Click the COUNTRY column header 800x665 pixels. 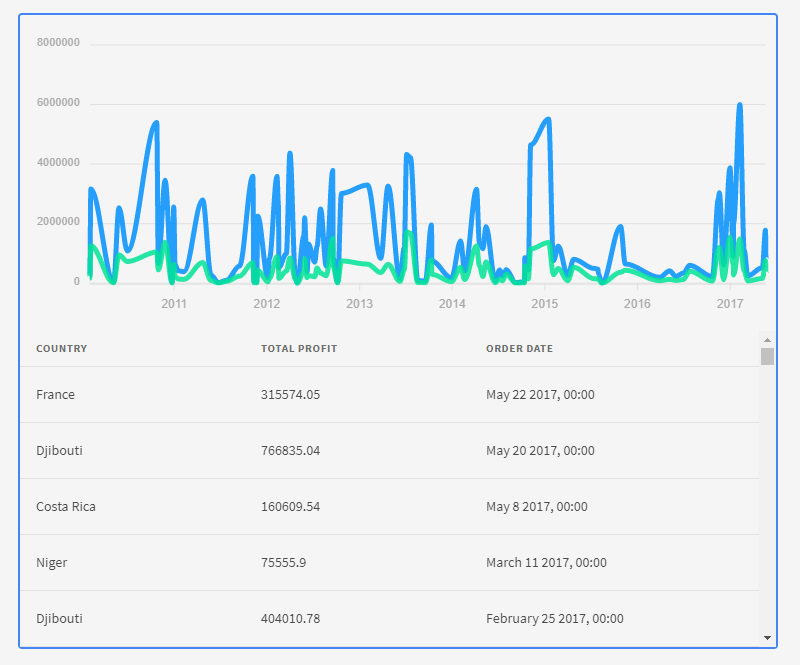tap(61, 349)
